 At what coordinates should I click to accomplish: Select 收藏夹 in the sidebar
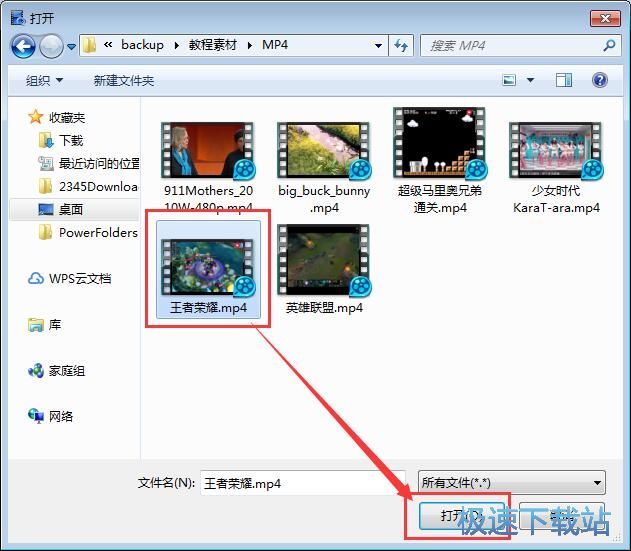pos(56,118)
